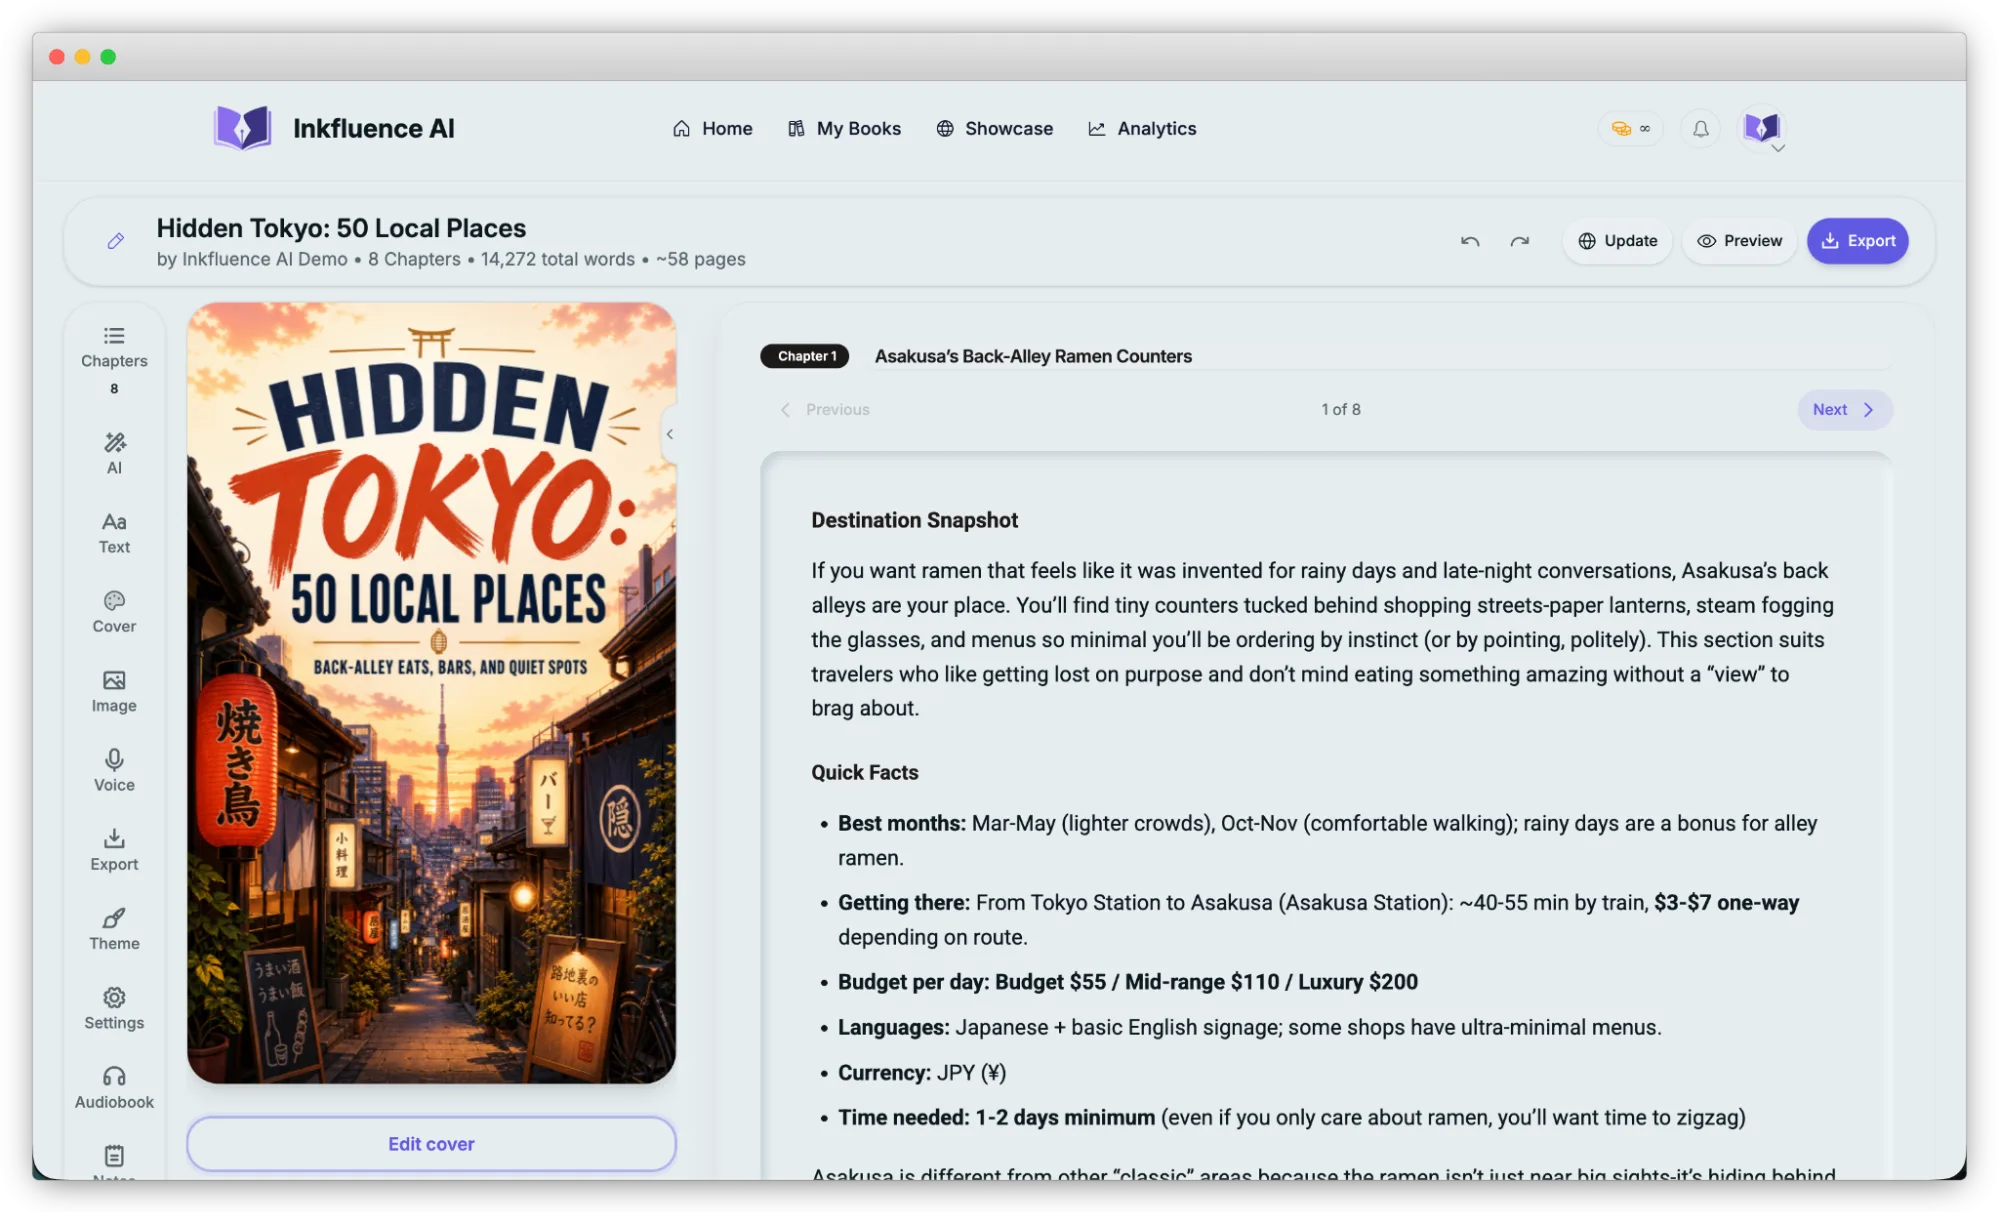This screenshot has height=1213, width=1999.
Task: Click the Inkfluence AI logo
Action: [x=334, y=128]
